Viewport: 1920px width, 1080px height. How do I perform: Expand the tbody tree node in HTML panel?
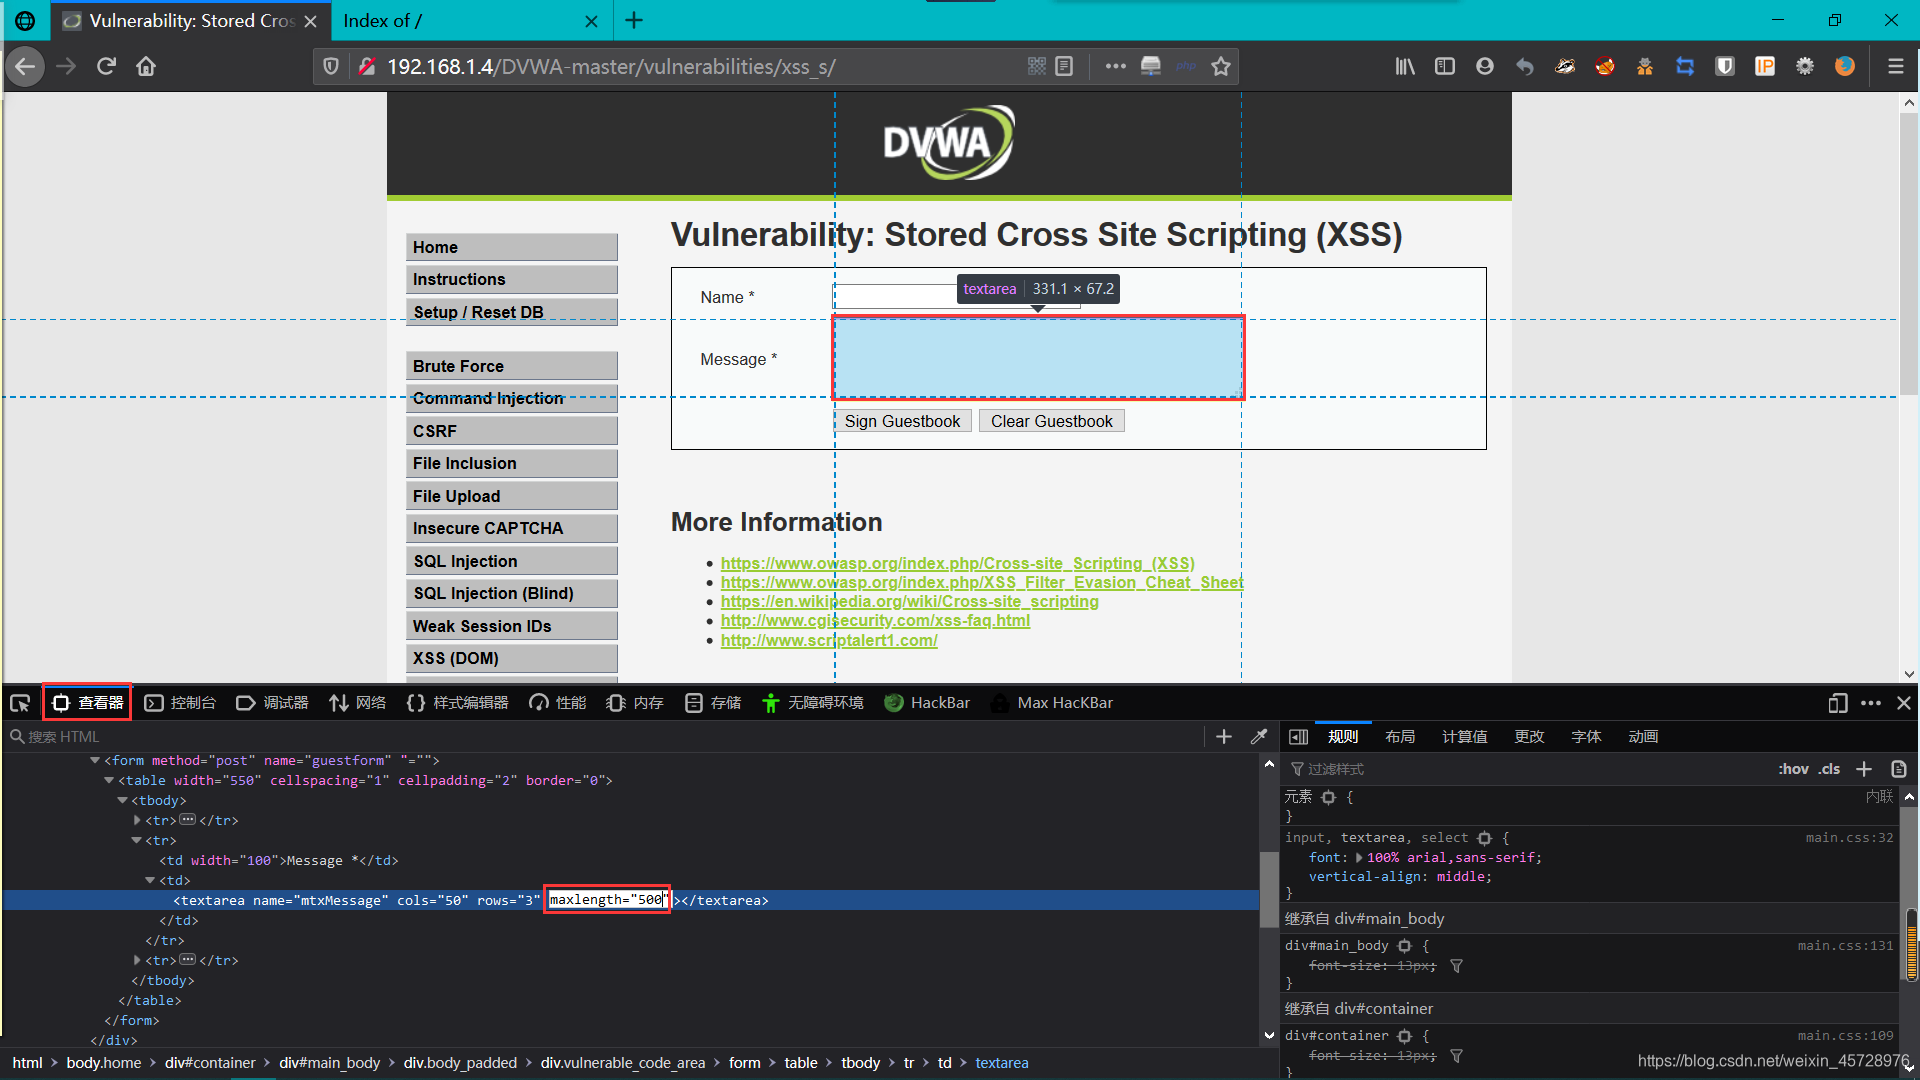click(125, 800)
